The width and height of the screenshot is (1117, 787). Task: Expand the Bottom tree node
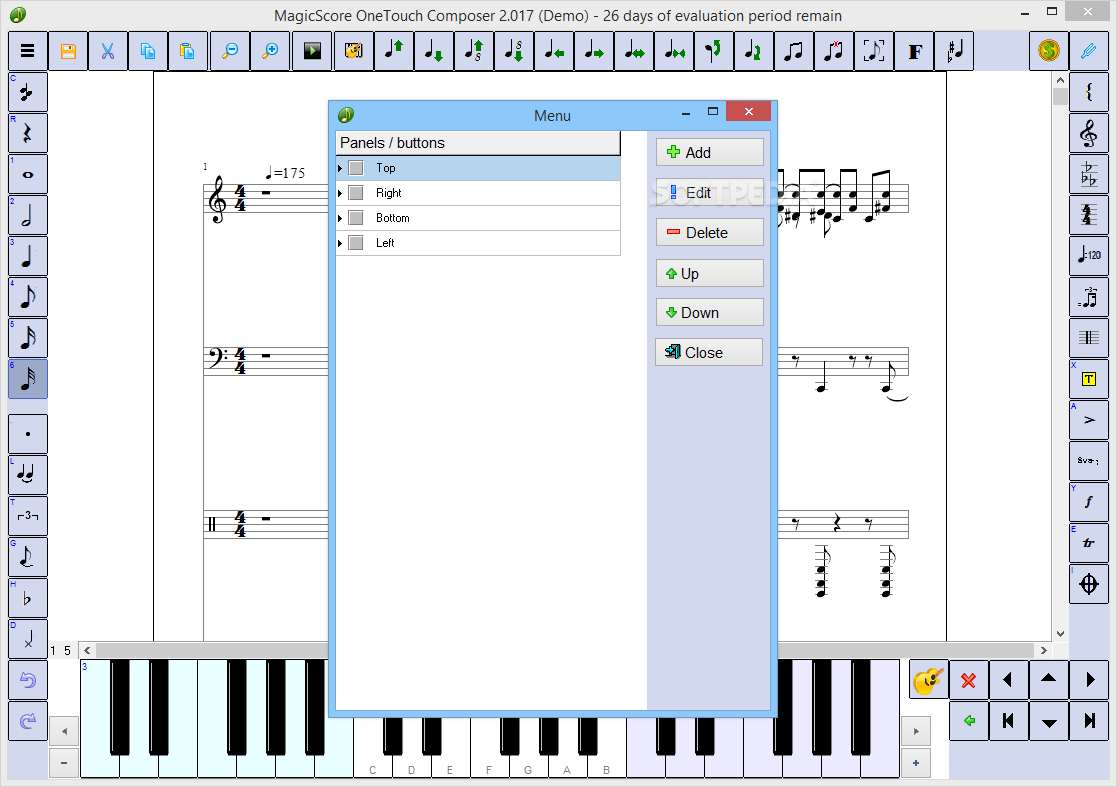341,218
